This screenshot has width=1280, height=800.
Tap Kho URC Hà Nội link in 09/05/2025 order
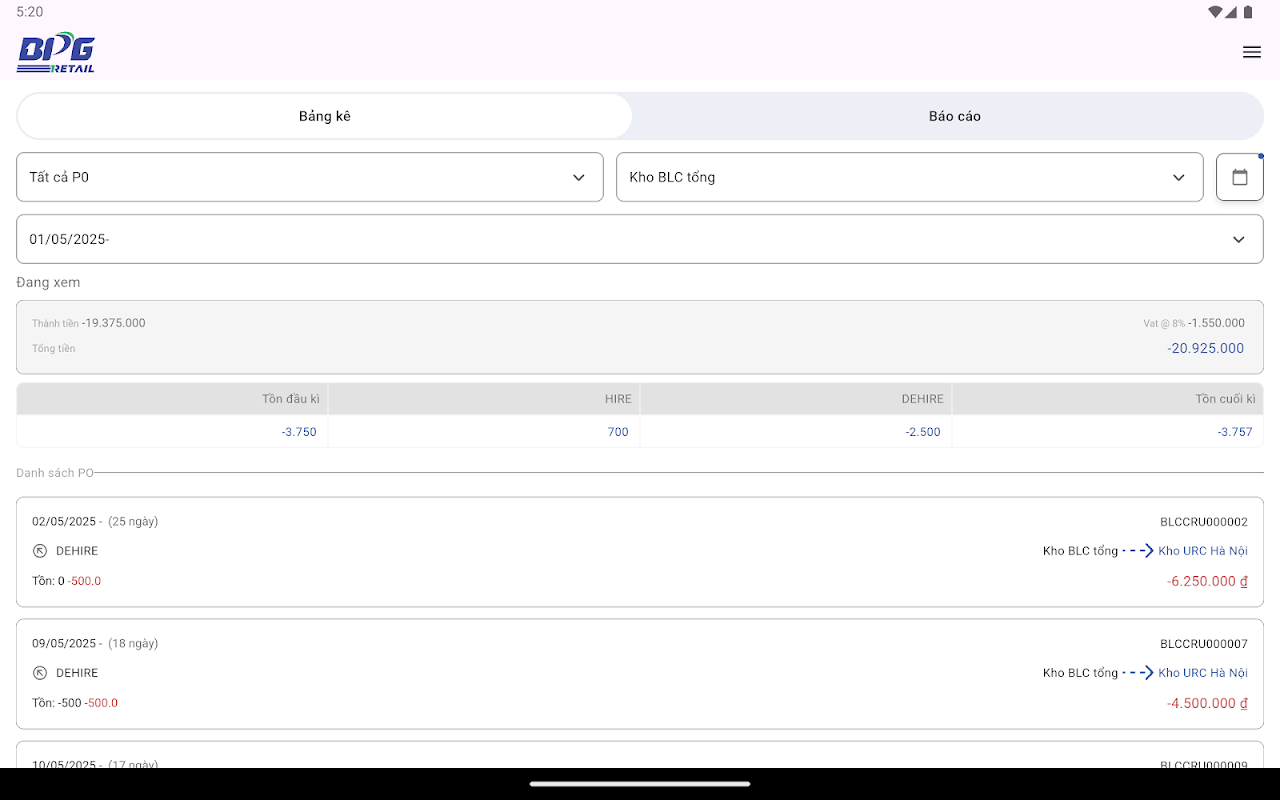tap(1203, 673)
